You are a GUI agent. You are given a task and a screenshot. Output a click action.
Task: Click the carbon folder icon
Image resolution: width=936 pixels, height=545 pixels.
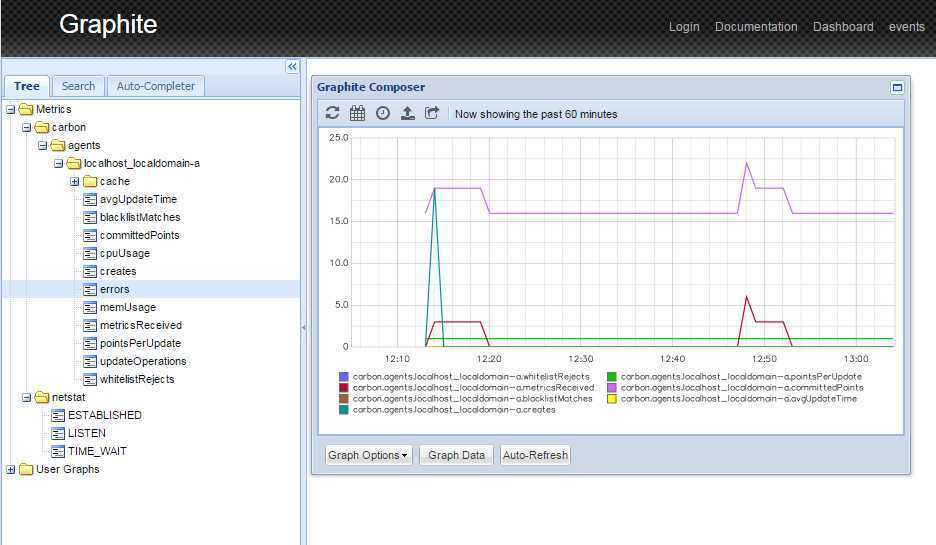tap(42, 127)
